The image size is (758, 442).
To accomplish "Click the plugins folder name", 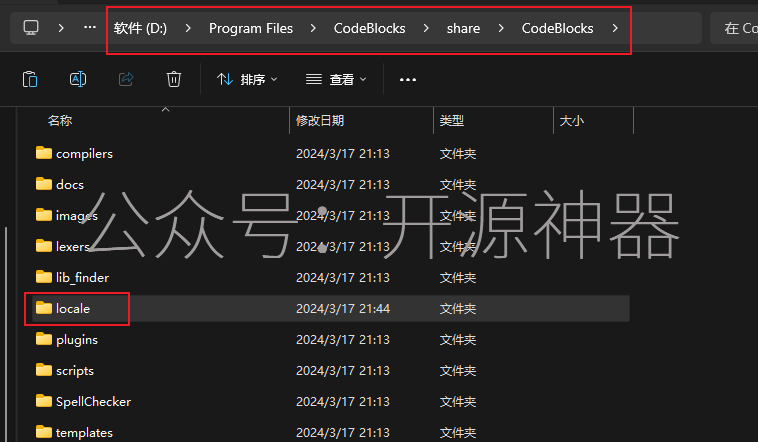I will coord(76,340).
